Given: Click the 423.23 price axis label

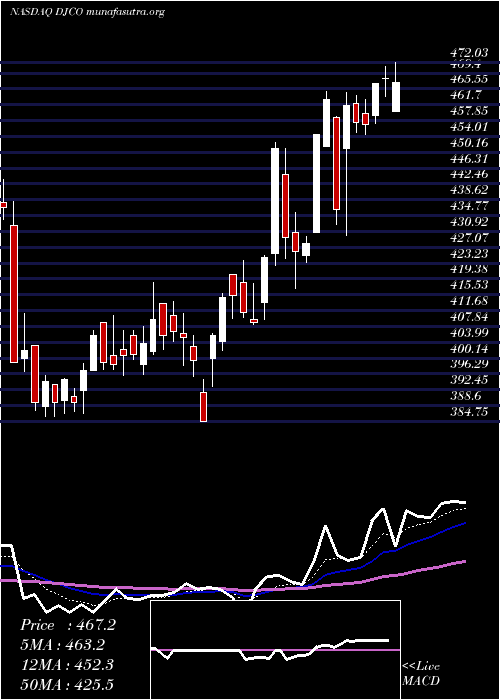Looking at the screenshot, I should [x=469, y=253].
